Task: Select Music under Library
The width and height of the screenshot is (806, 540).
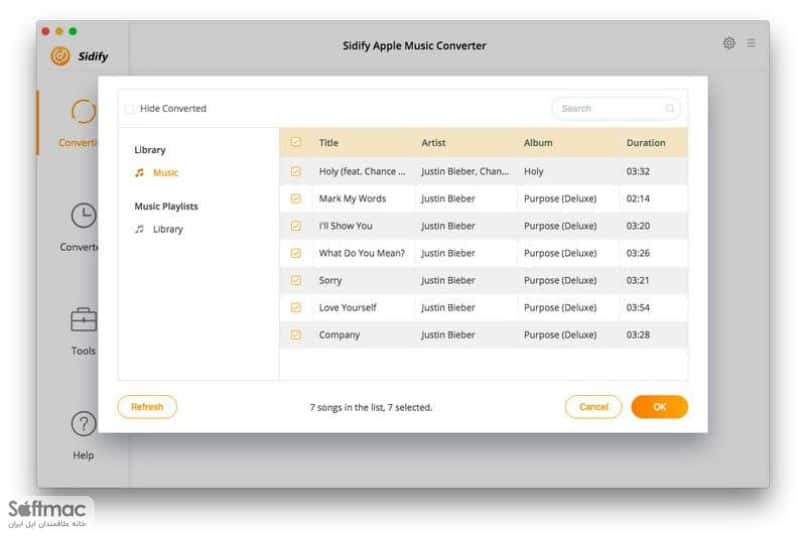Action: (166, 173)
